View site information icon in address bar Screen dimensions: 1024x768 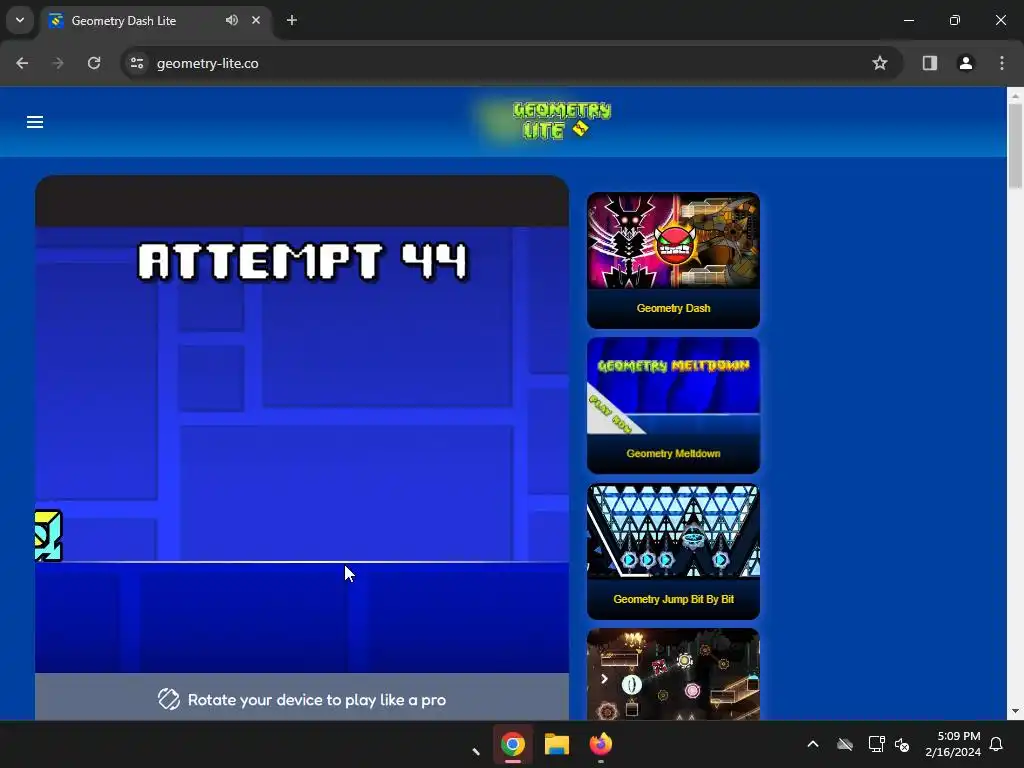pos(137,63)
